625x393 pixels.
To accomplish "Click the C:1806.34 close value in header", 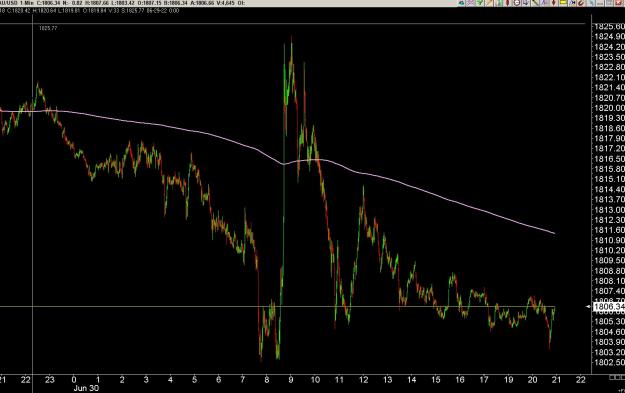I will (48, 3).
